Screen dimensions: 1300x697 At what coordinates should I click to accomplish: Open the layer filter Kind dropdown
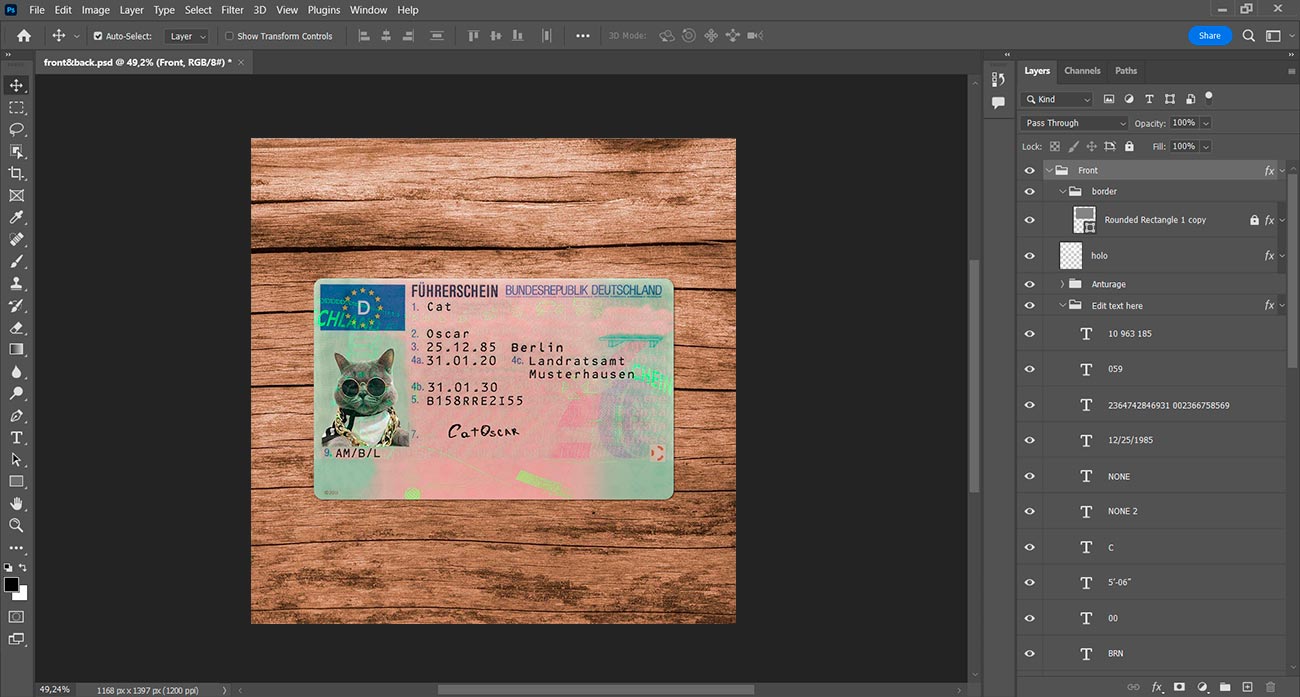coord(1058,99)
